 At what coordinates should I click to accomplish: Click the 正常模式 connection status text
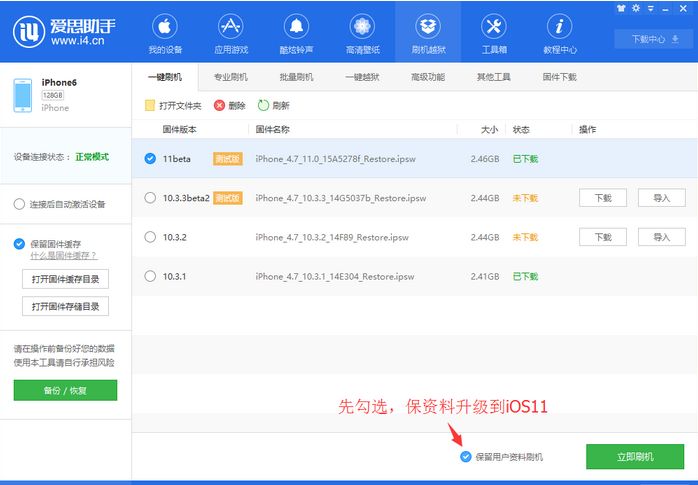coord(92,157)
